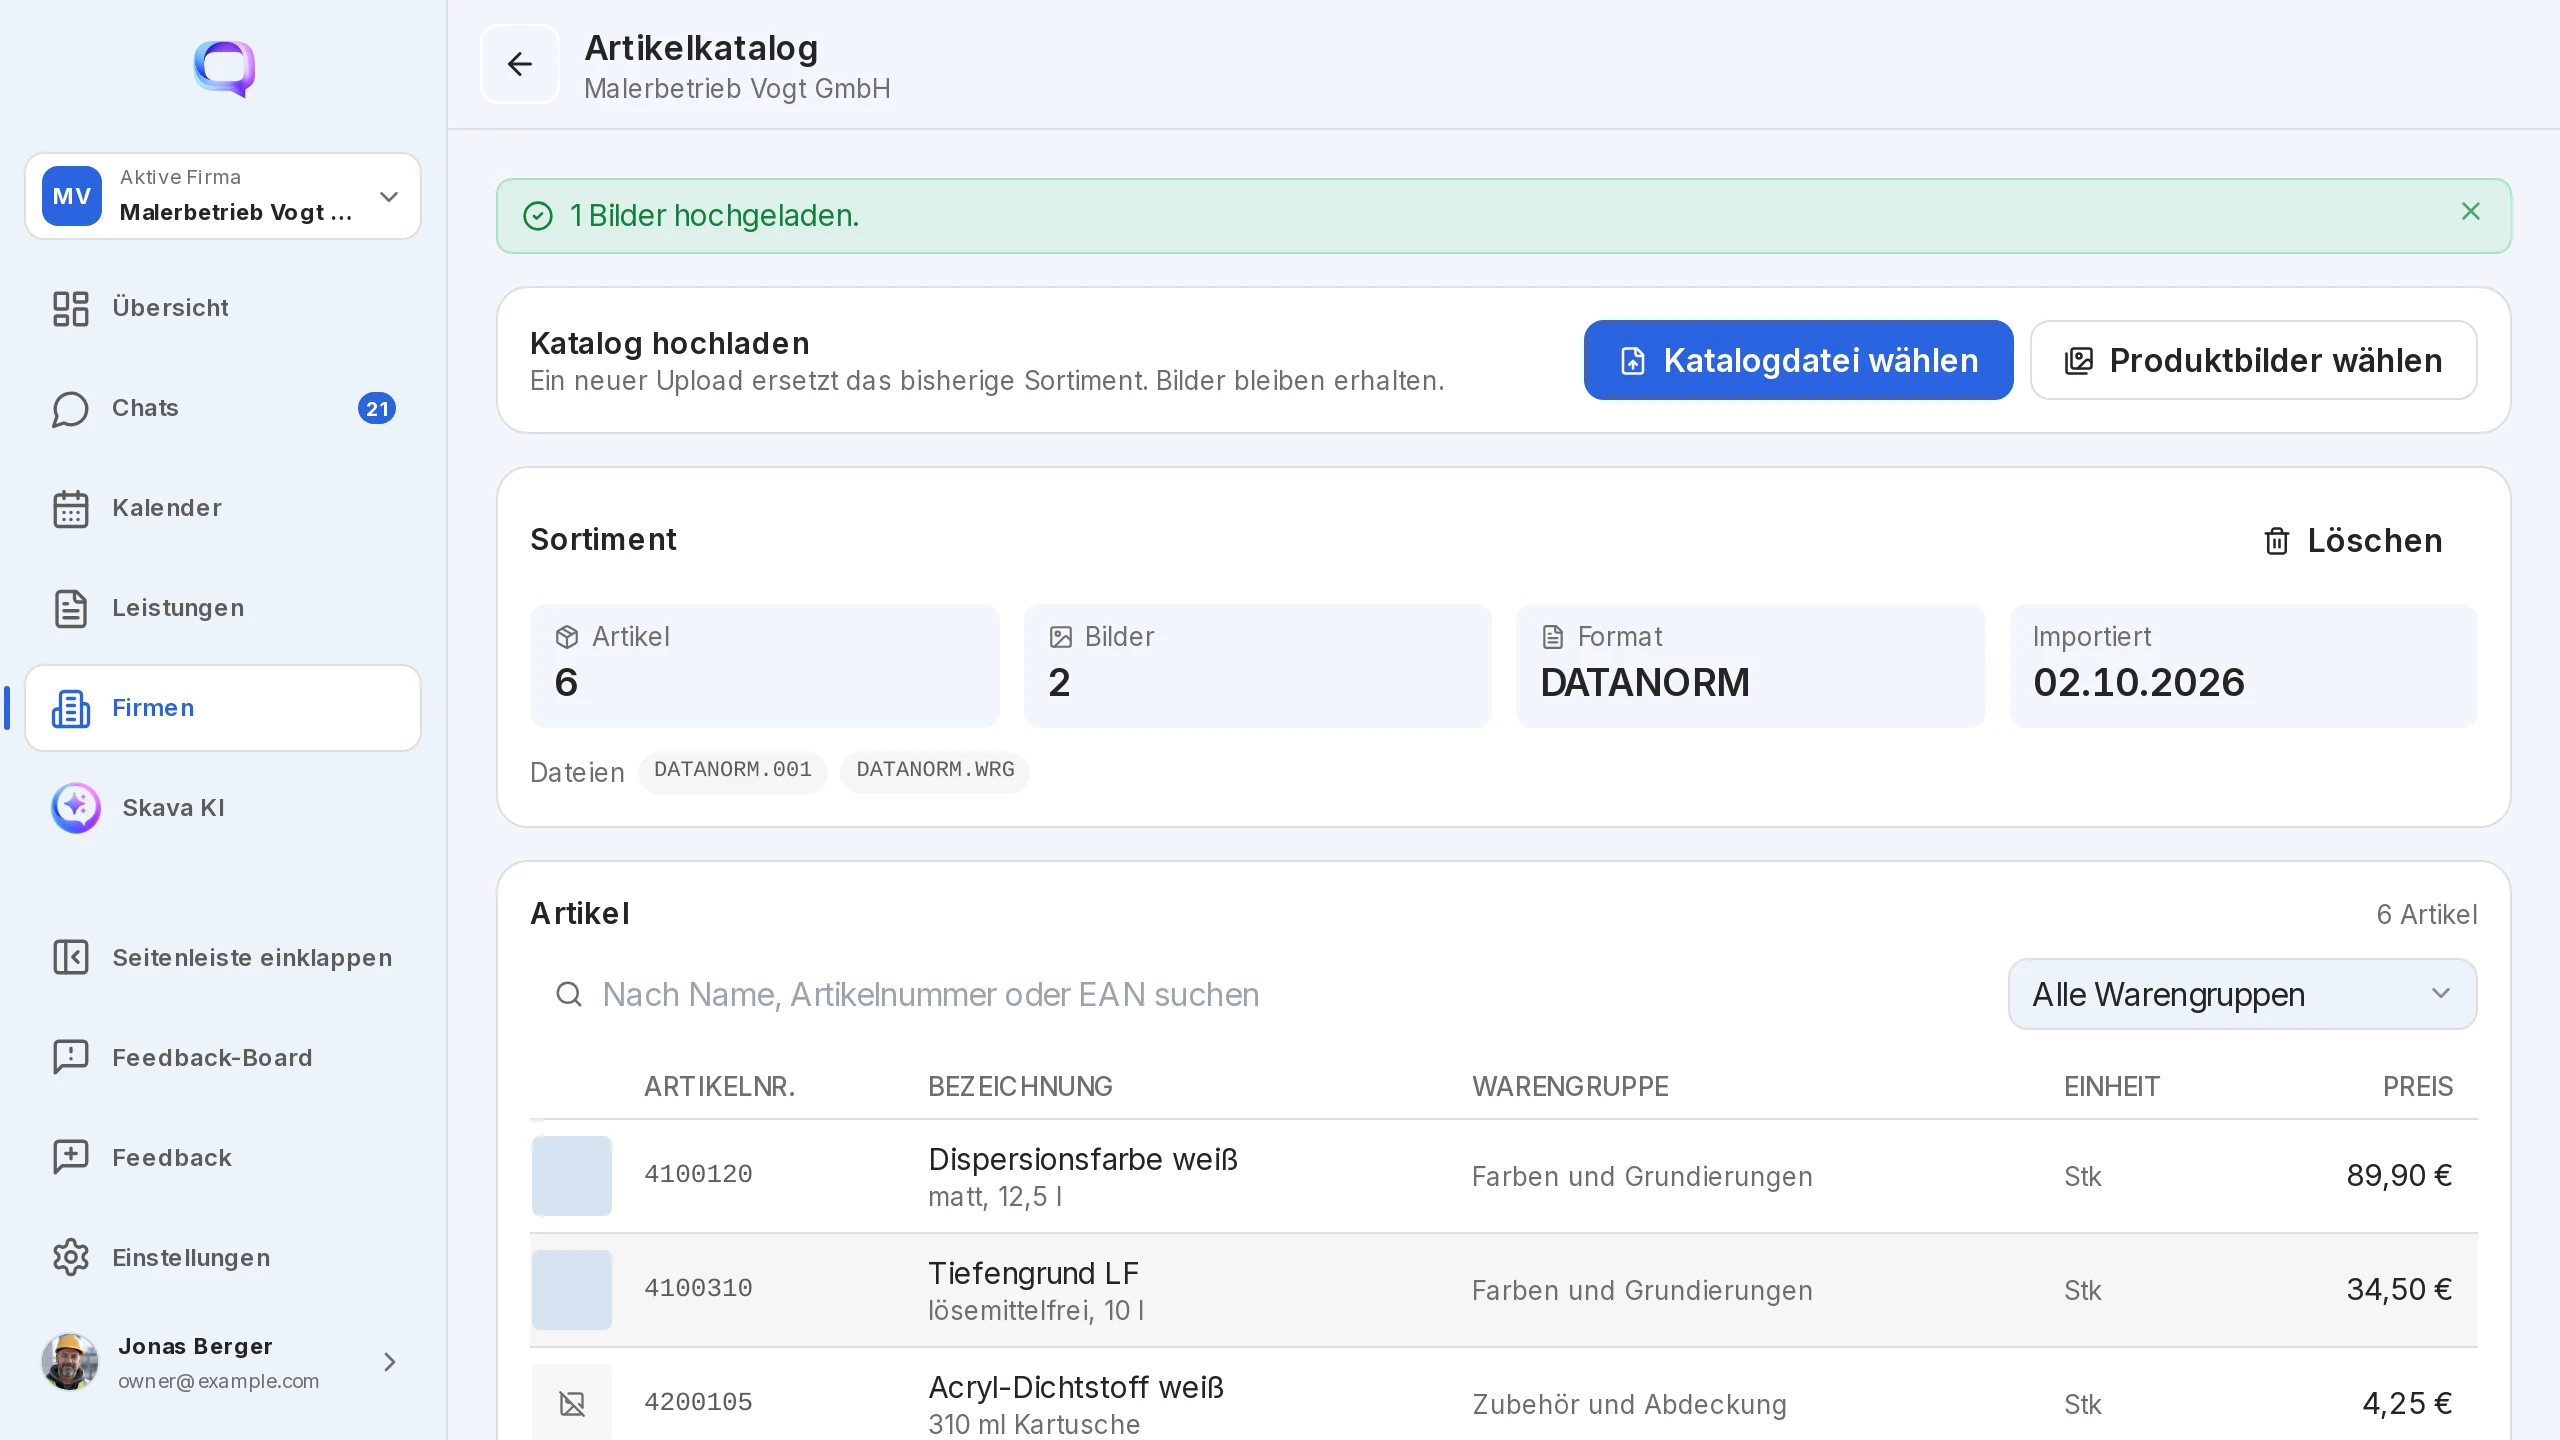
Task: Open the Feedback entry
Action: tap(223, 1158)
